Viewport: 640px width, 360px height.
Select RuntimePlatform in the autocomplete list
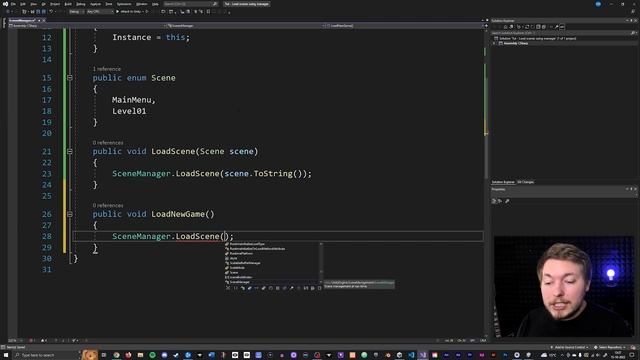(x=272, y=253)
